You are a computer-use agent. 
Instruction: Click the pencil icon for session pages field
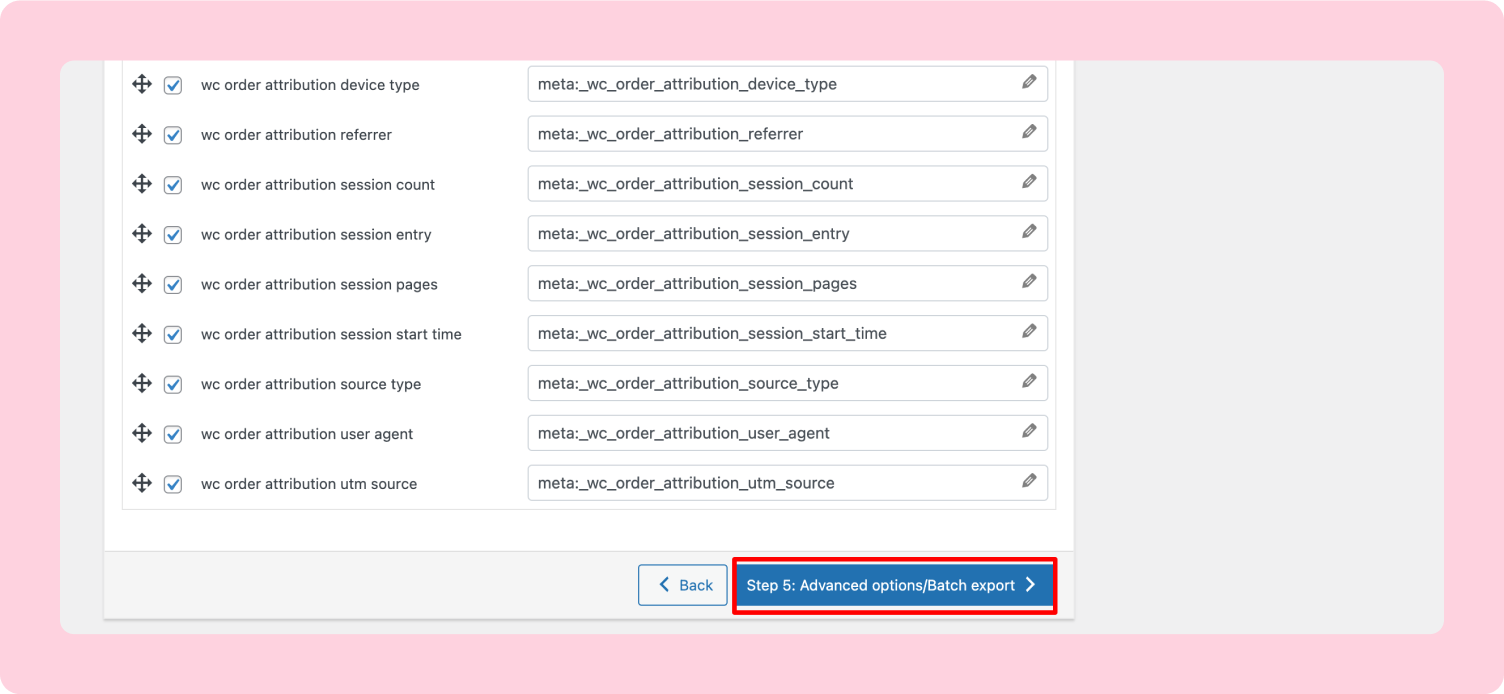coord(1029,282)
